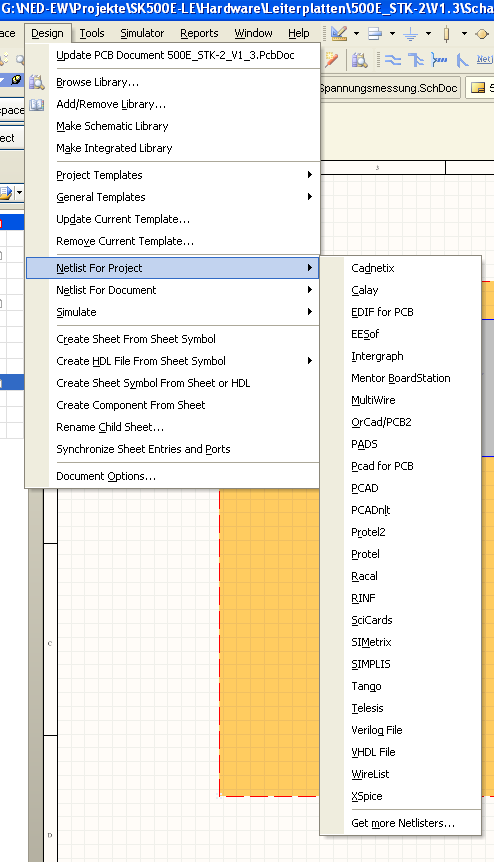Generate Verilog File netlist

[401, 730]
